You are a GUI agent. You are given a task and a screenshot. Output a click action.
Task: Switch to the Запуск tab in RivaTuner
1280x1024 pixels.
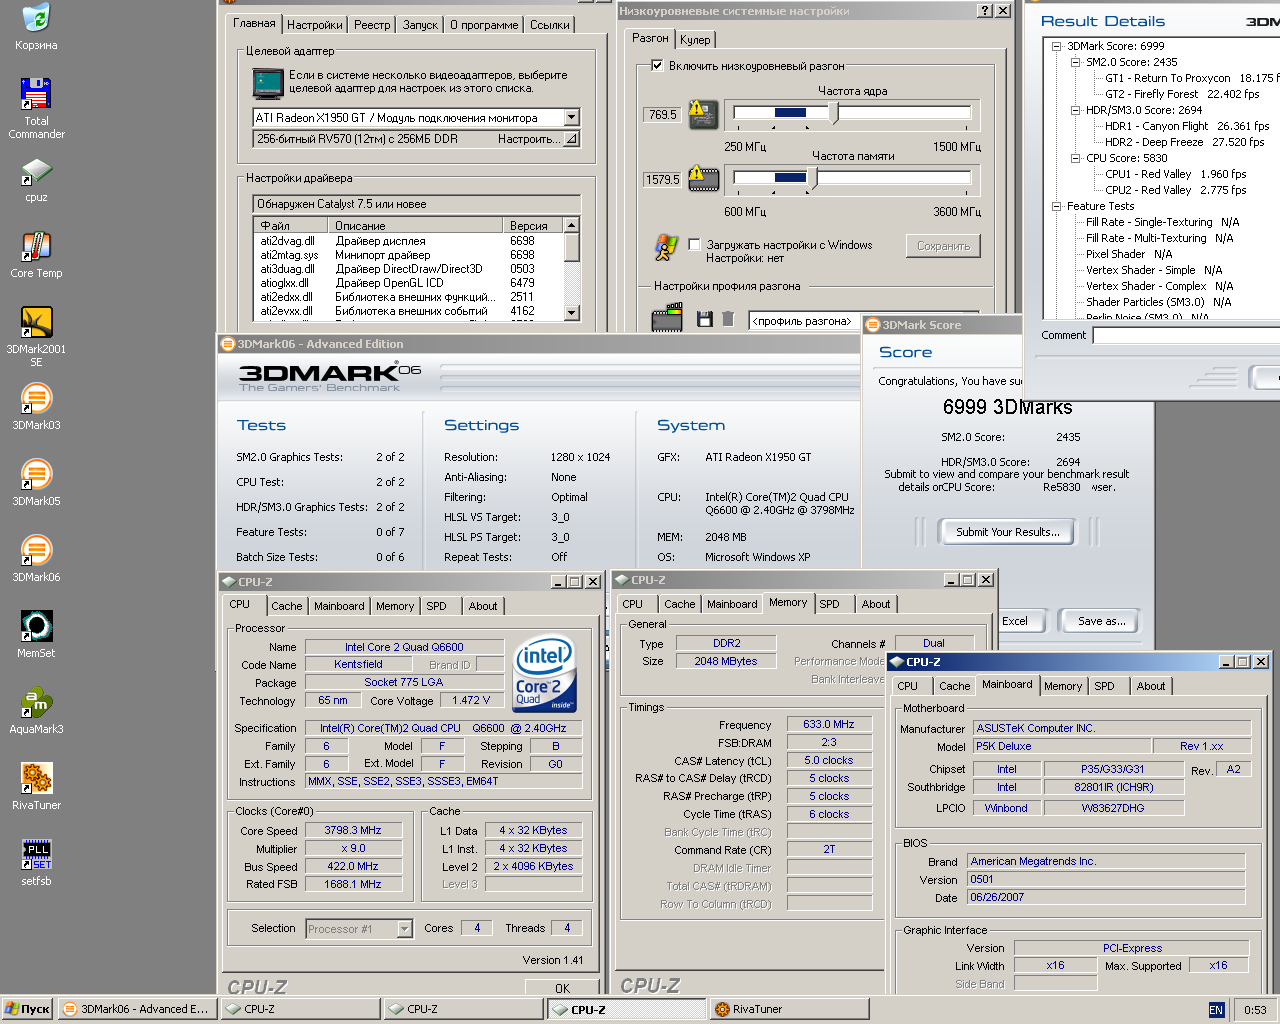(x=420, y=25)
